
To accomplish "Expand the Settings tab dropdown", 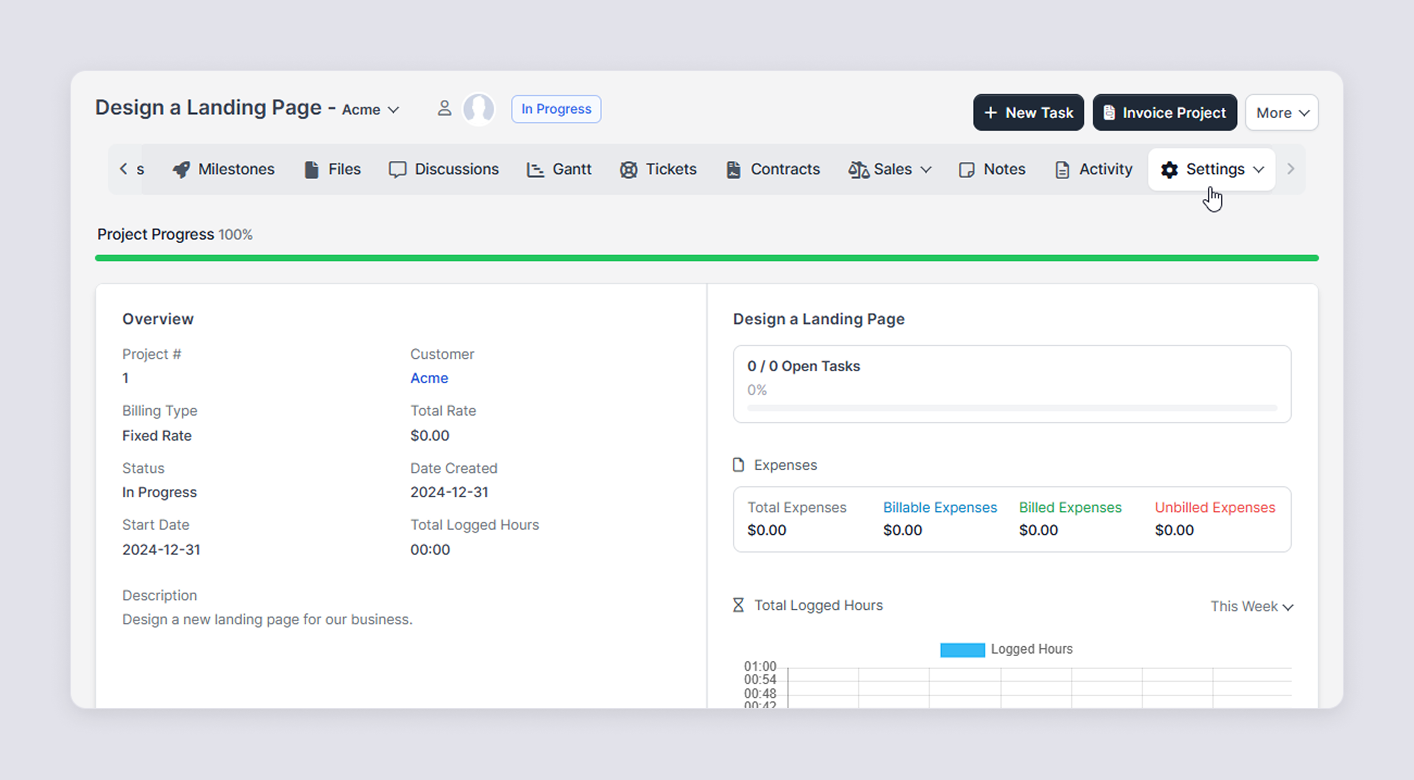I will coord(1258,170).
